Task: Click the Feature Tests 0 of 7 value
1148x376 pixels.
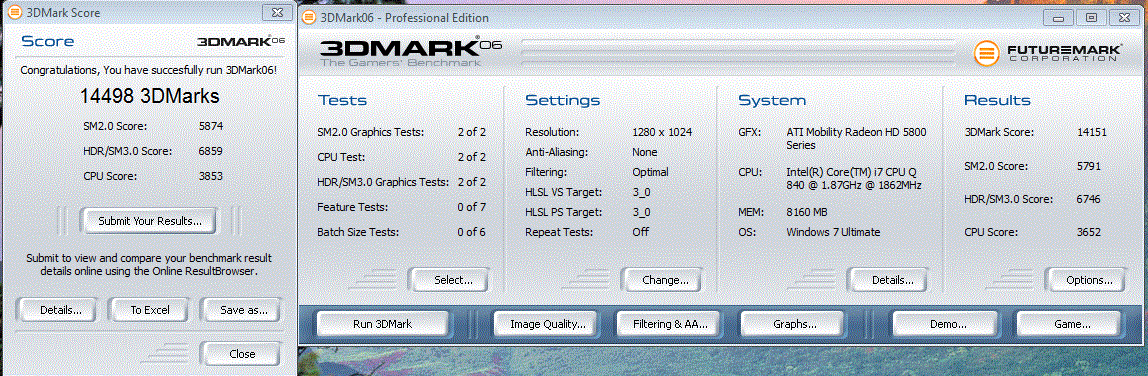Action: click(x=472, y=207)
